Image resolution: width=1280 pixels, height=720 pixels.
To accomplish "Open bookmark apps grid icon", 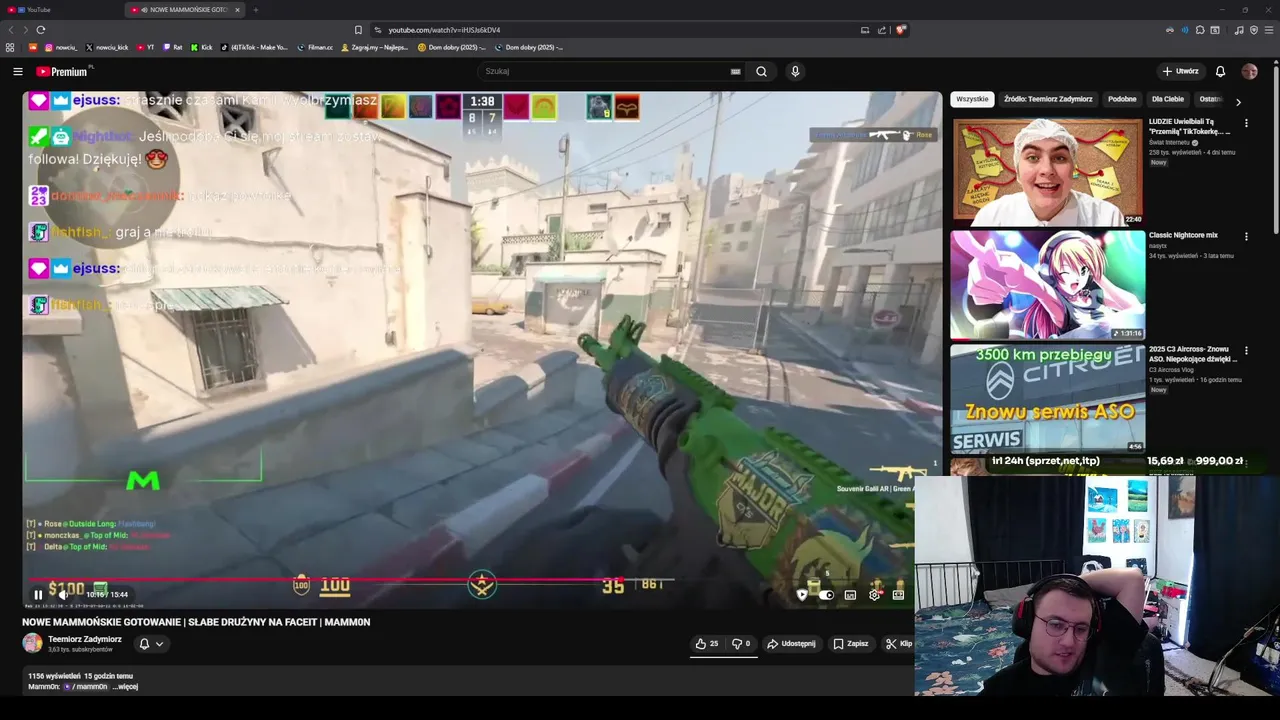I will (x=10, y=47).
